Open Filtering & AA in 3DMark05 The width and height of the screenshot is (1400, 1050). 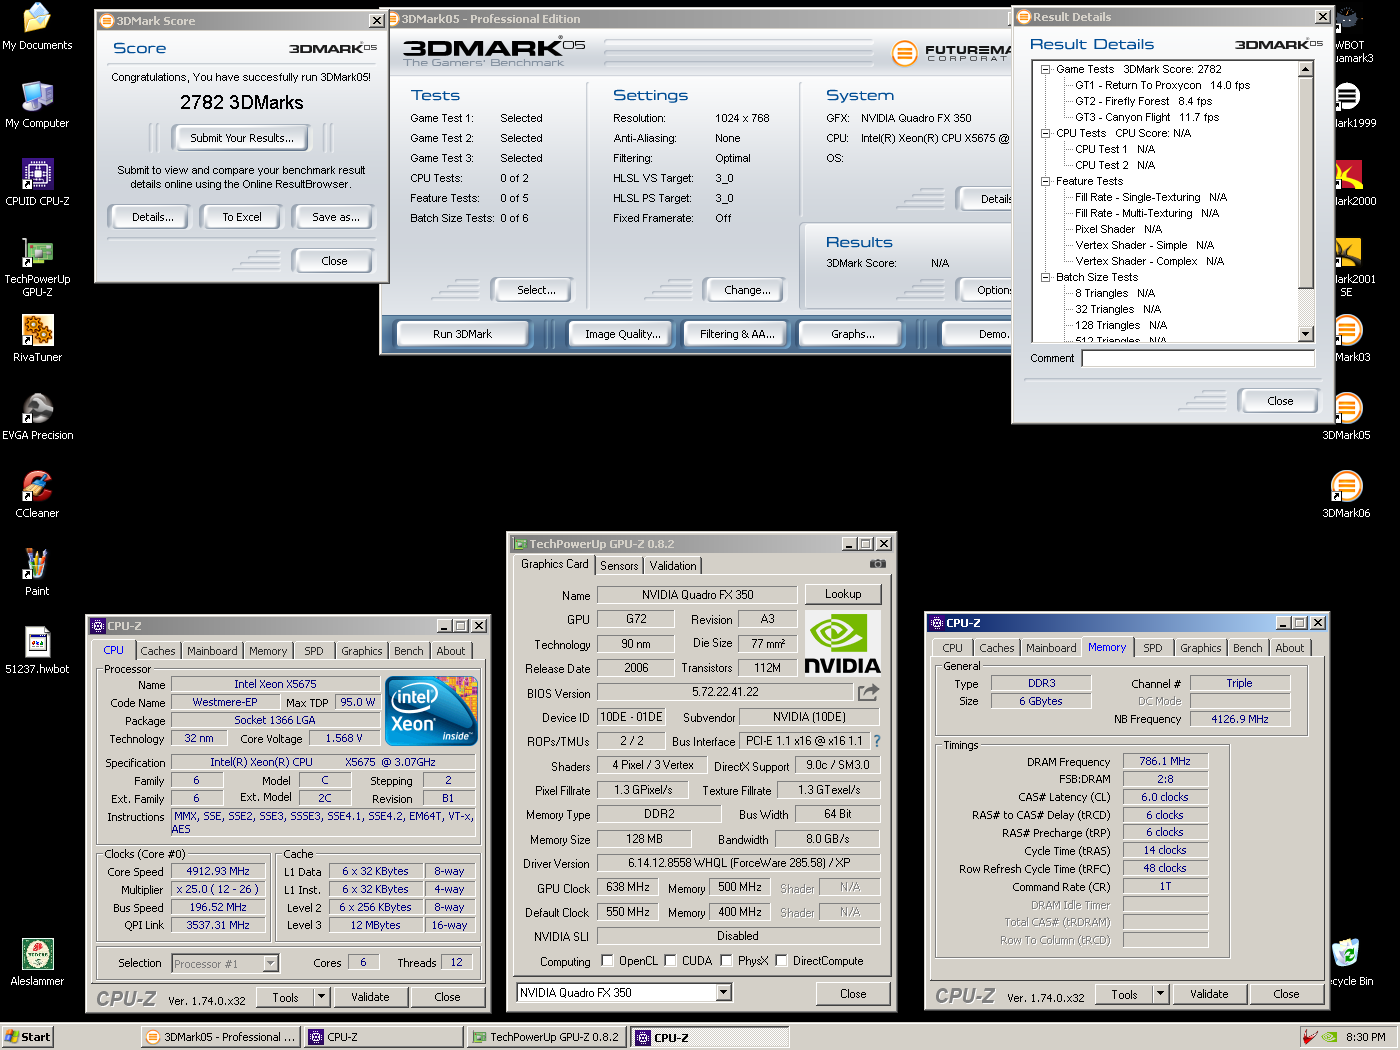pos(737,334)
